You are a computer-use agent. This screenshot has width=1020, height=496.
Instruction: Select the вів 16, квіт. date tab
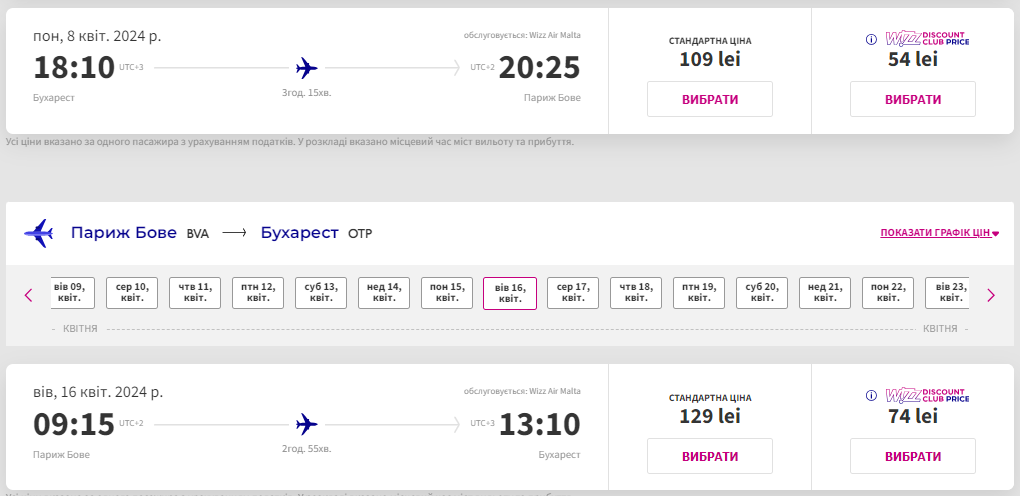pyautogui.click(x=510, y=293)
